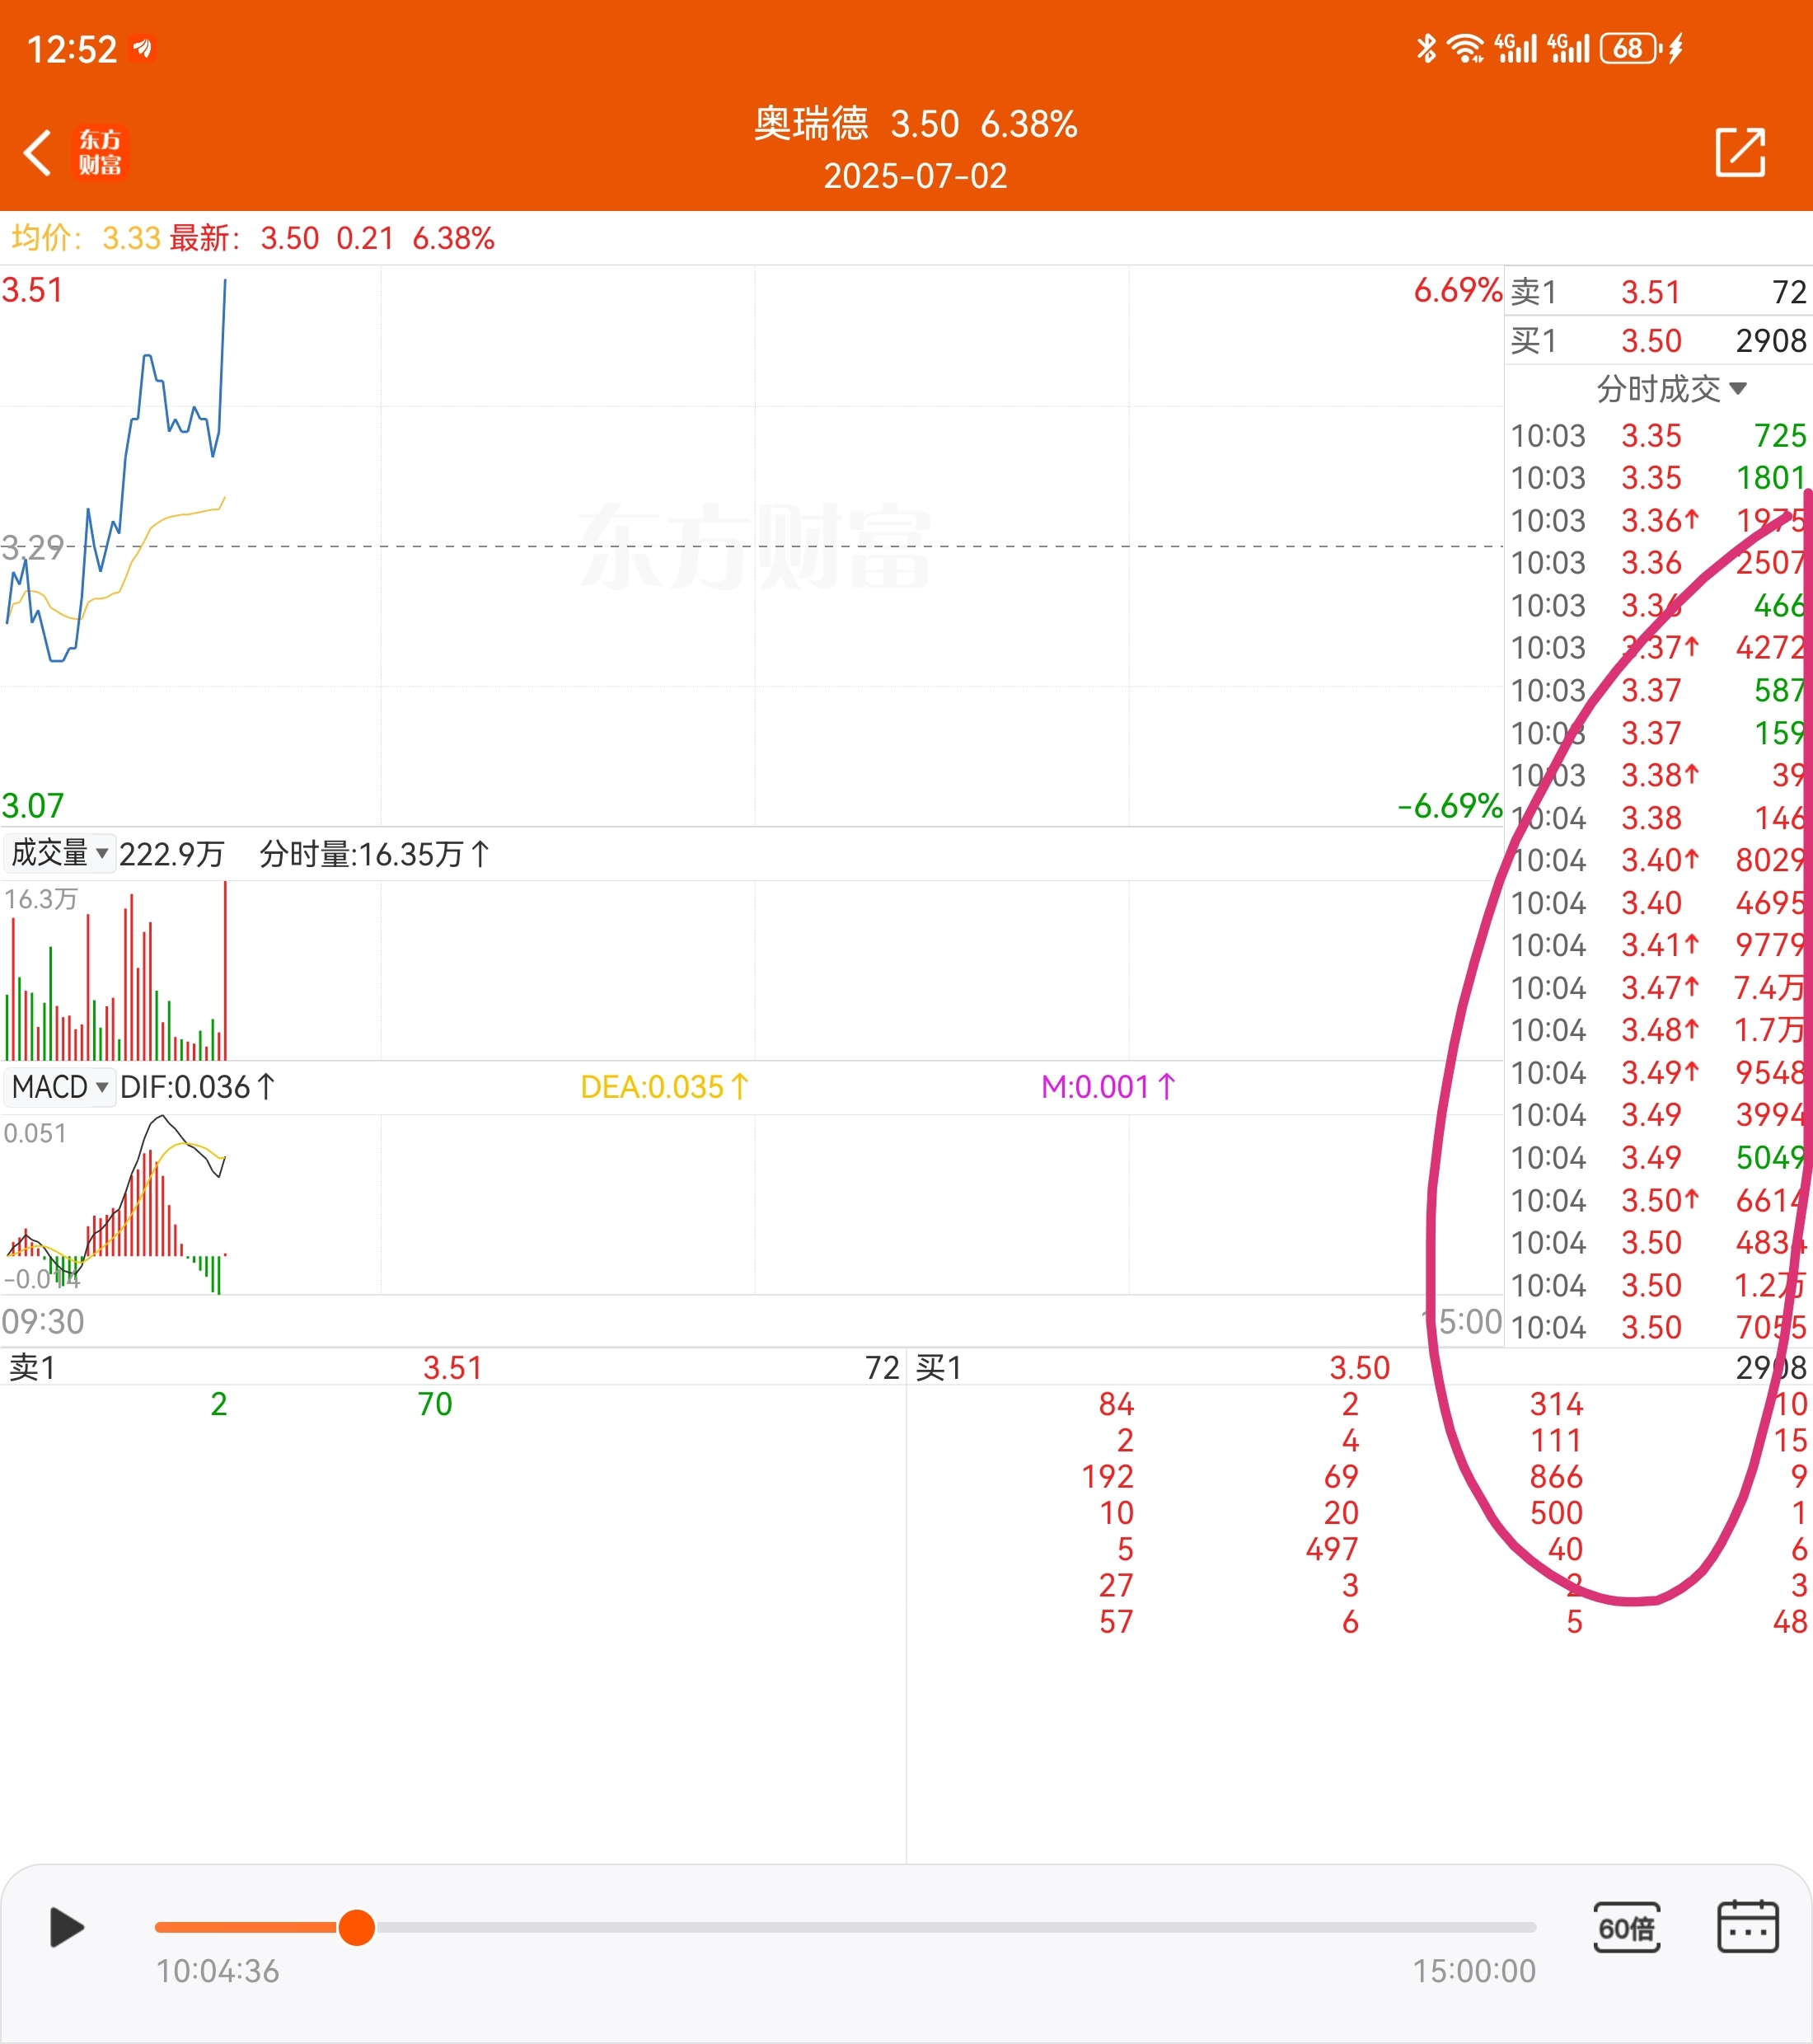Tap the DEA:0.035 reading
The image size is (1813, 2044).
tap(665, 1087)
